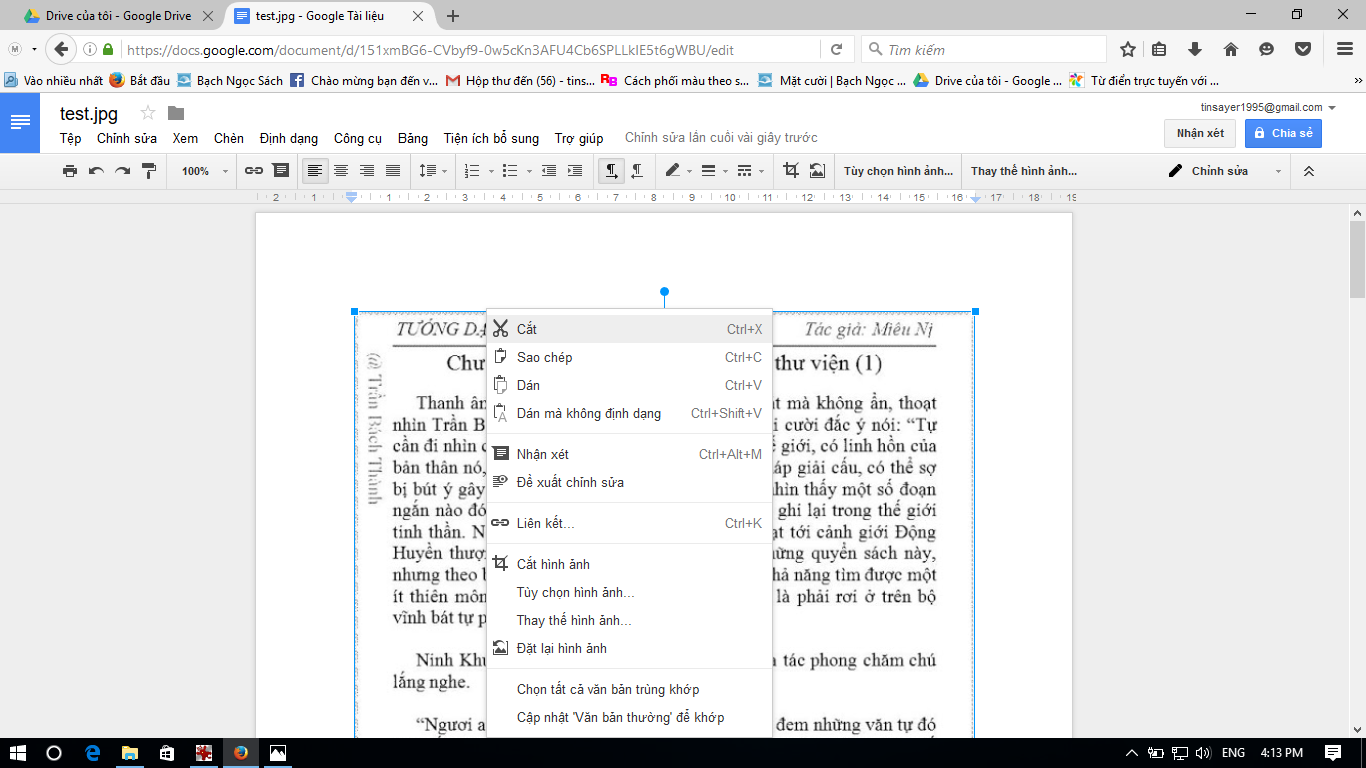The image size is (1366, 768).
Task: Click the reset image toolbar icon
Action: point(817,171)
